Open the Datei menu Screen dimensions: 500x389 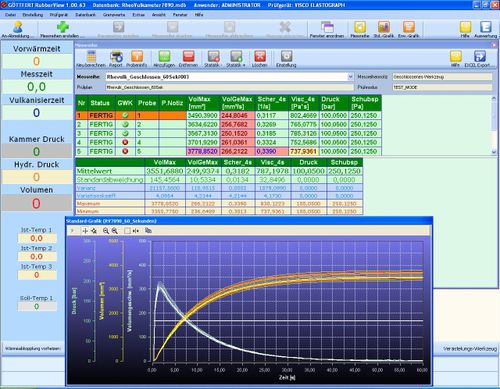coord(11,15)
